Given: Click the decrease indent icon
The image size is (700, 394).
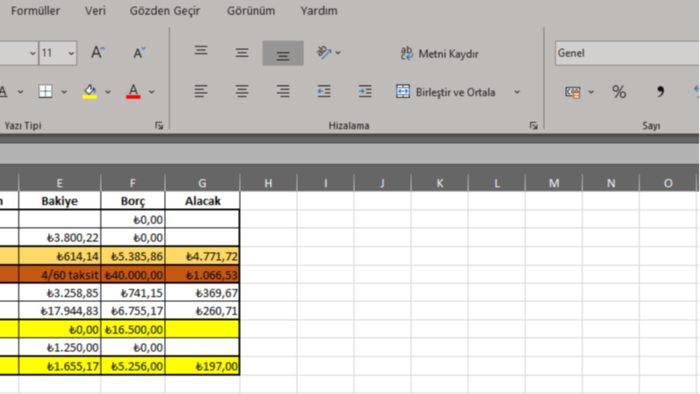Looking at the screenshot, I should pos(324,91).
